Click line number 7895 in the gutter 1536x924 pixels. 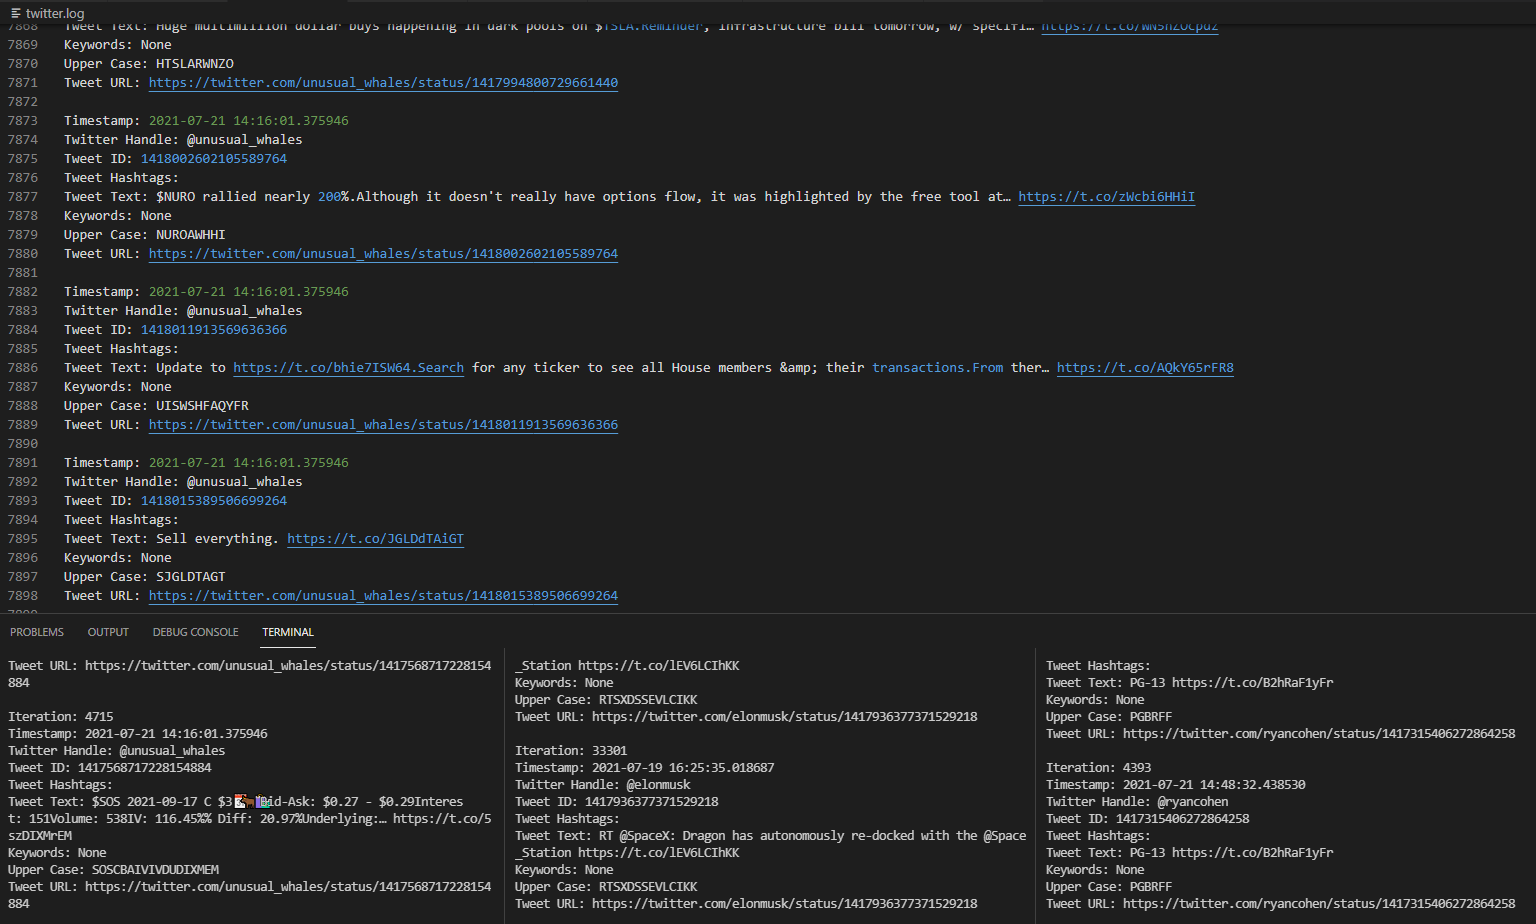22,539
